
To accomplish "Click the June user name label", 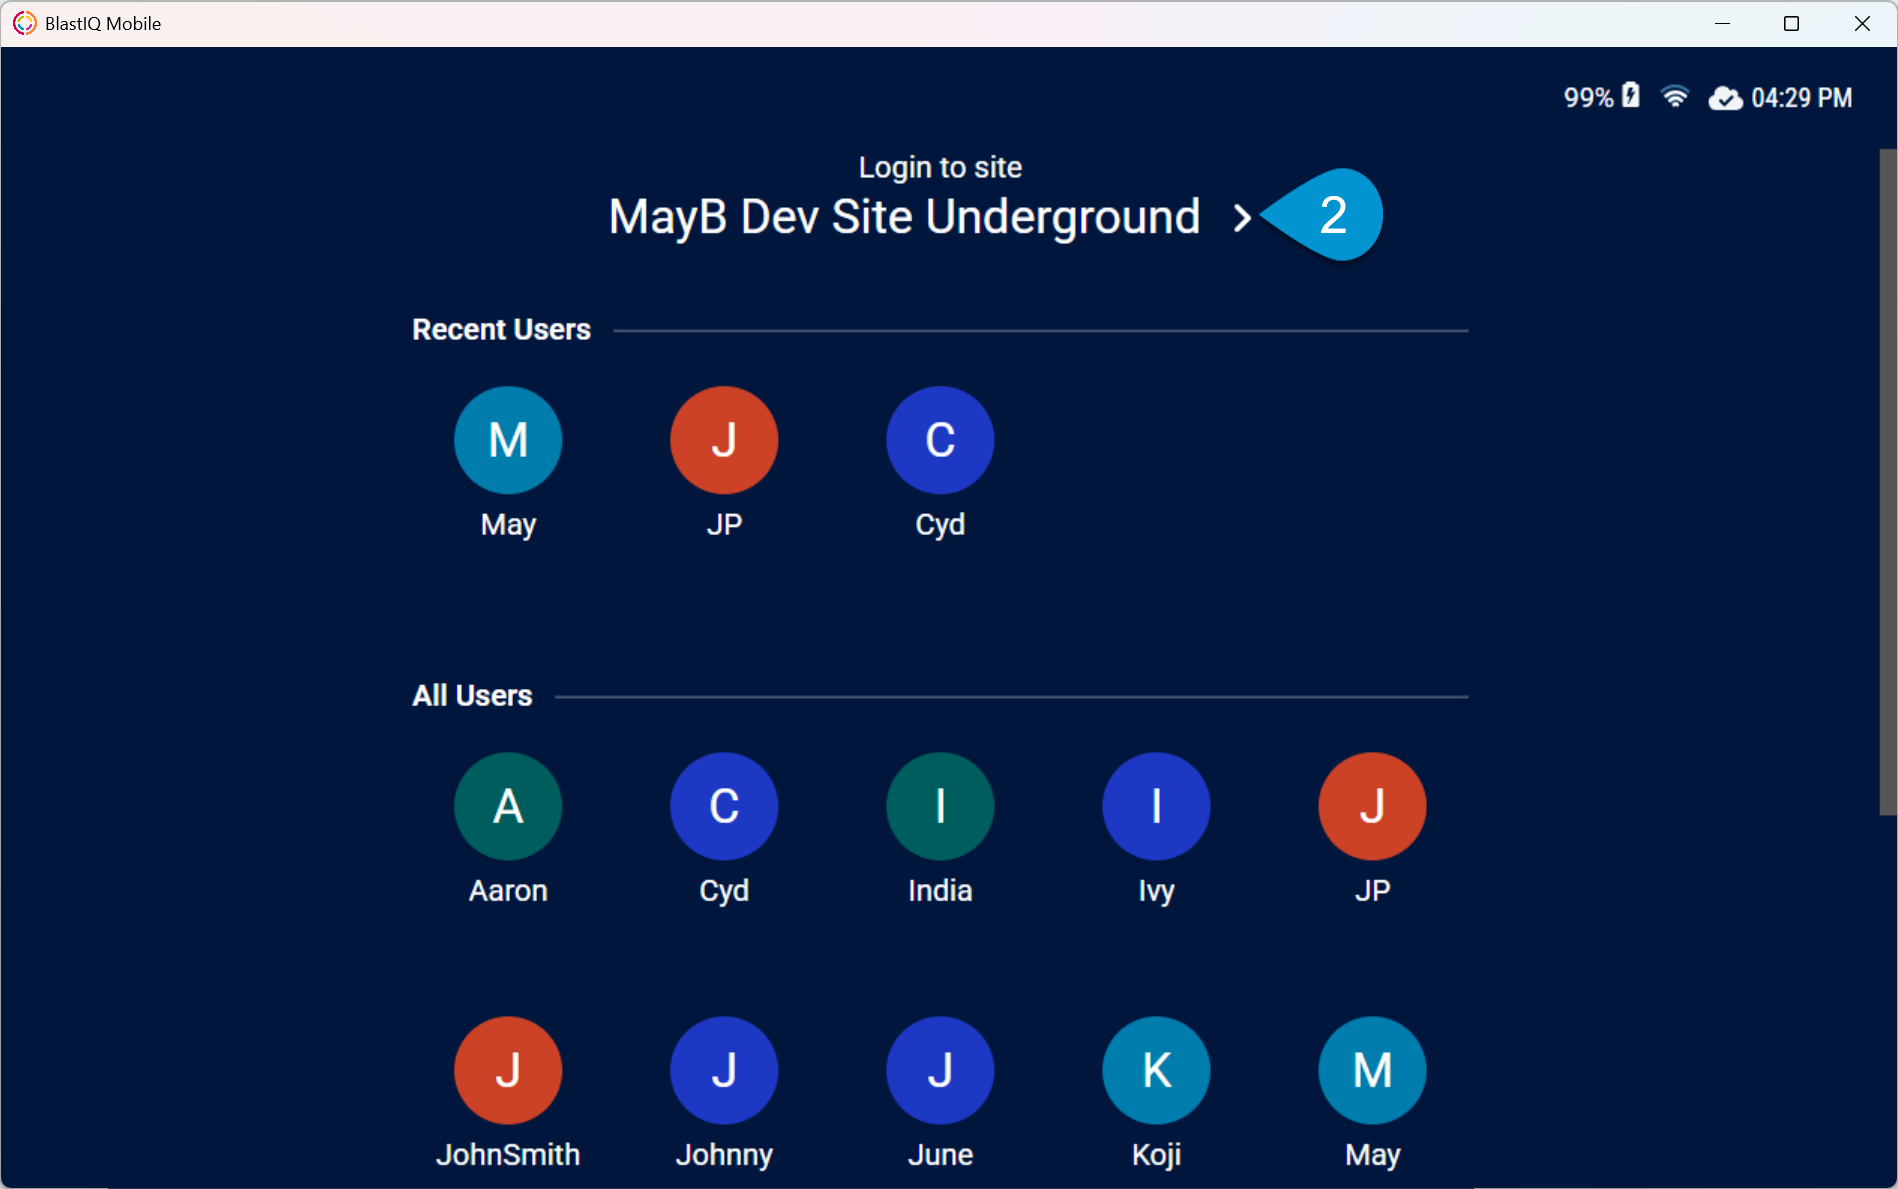I will (x=940, y=1154).
